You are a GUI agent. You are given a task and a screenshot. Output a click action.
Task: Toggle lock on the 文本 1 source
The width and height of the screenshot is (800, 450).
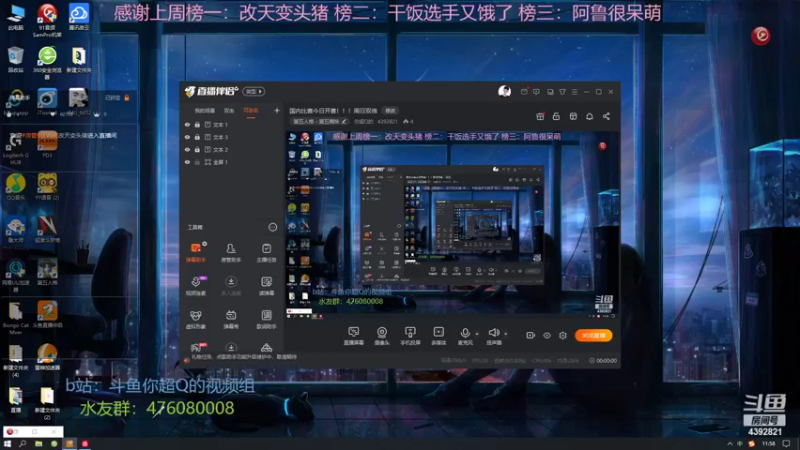point(197,124)
